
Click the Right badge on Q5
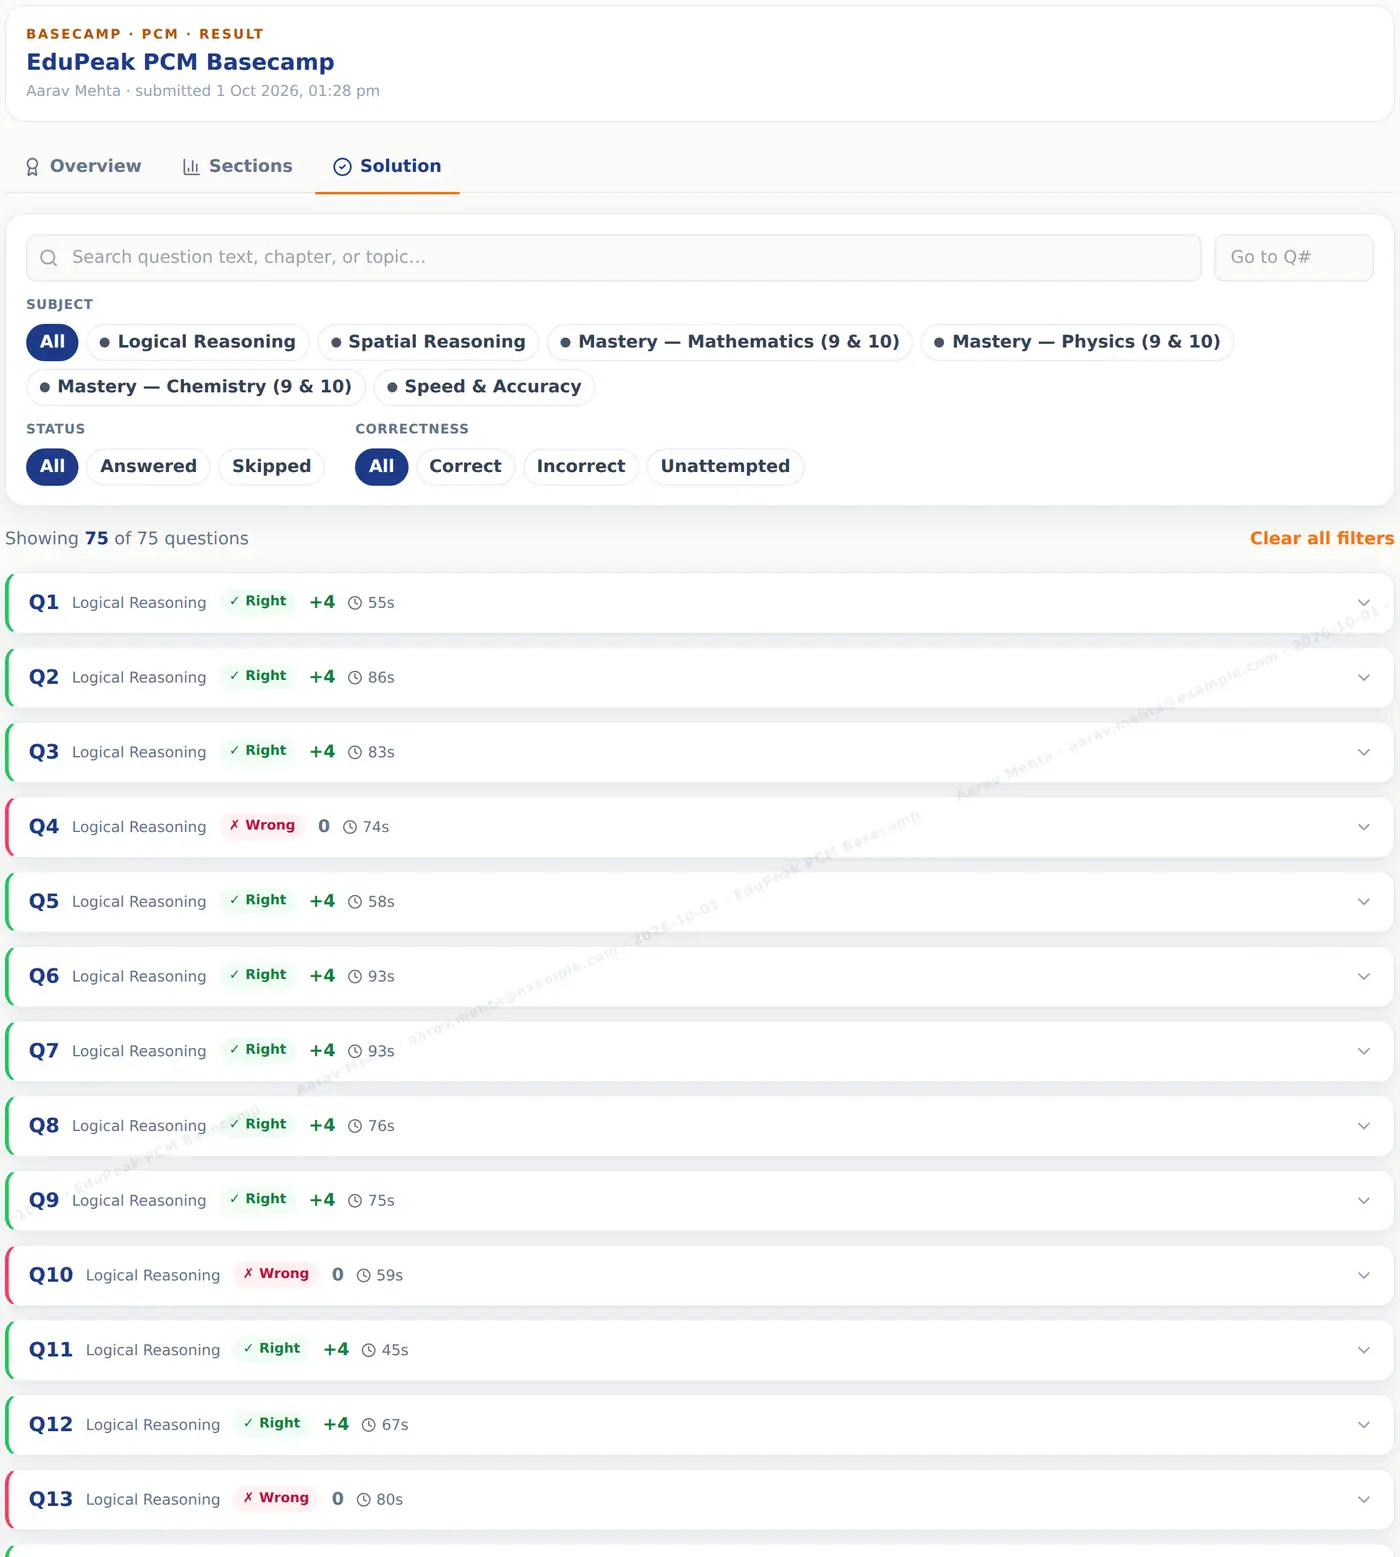(x=258, y=900)
